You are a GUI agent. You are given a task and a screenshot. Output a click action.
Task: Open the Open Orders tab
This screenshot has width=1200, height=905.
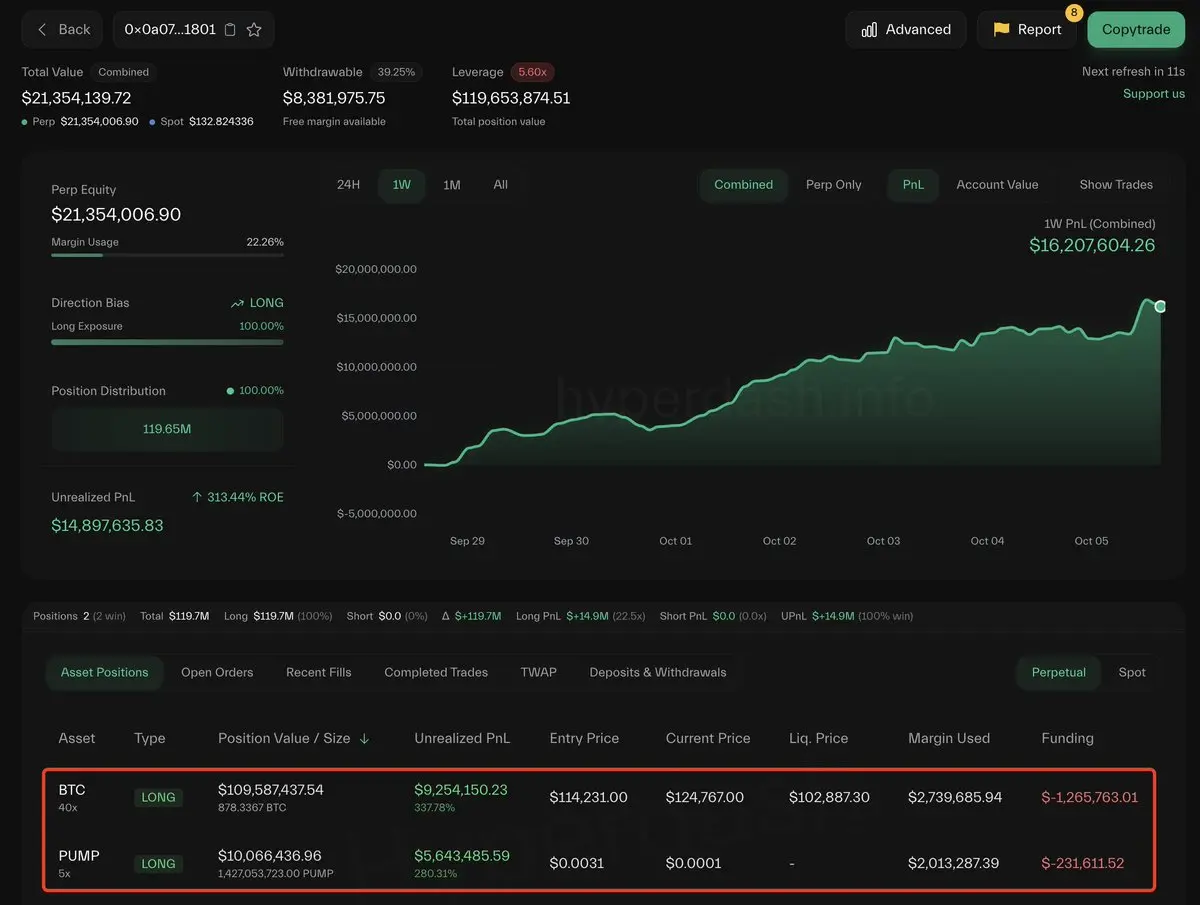(217, 673)
